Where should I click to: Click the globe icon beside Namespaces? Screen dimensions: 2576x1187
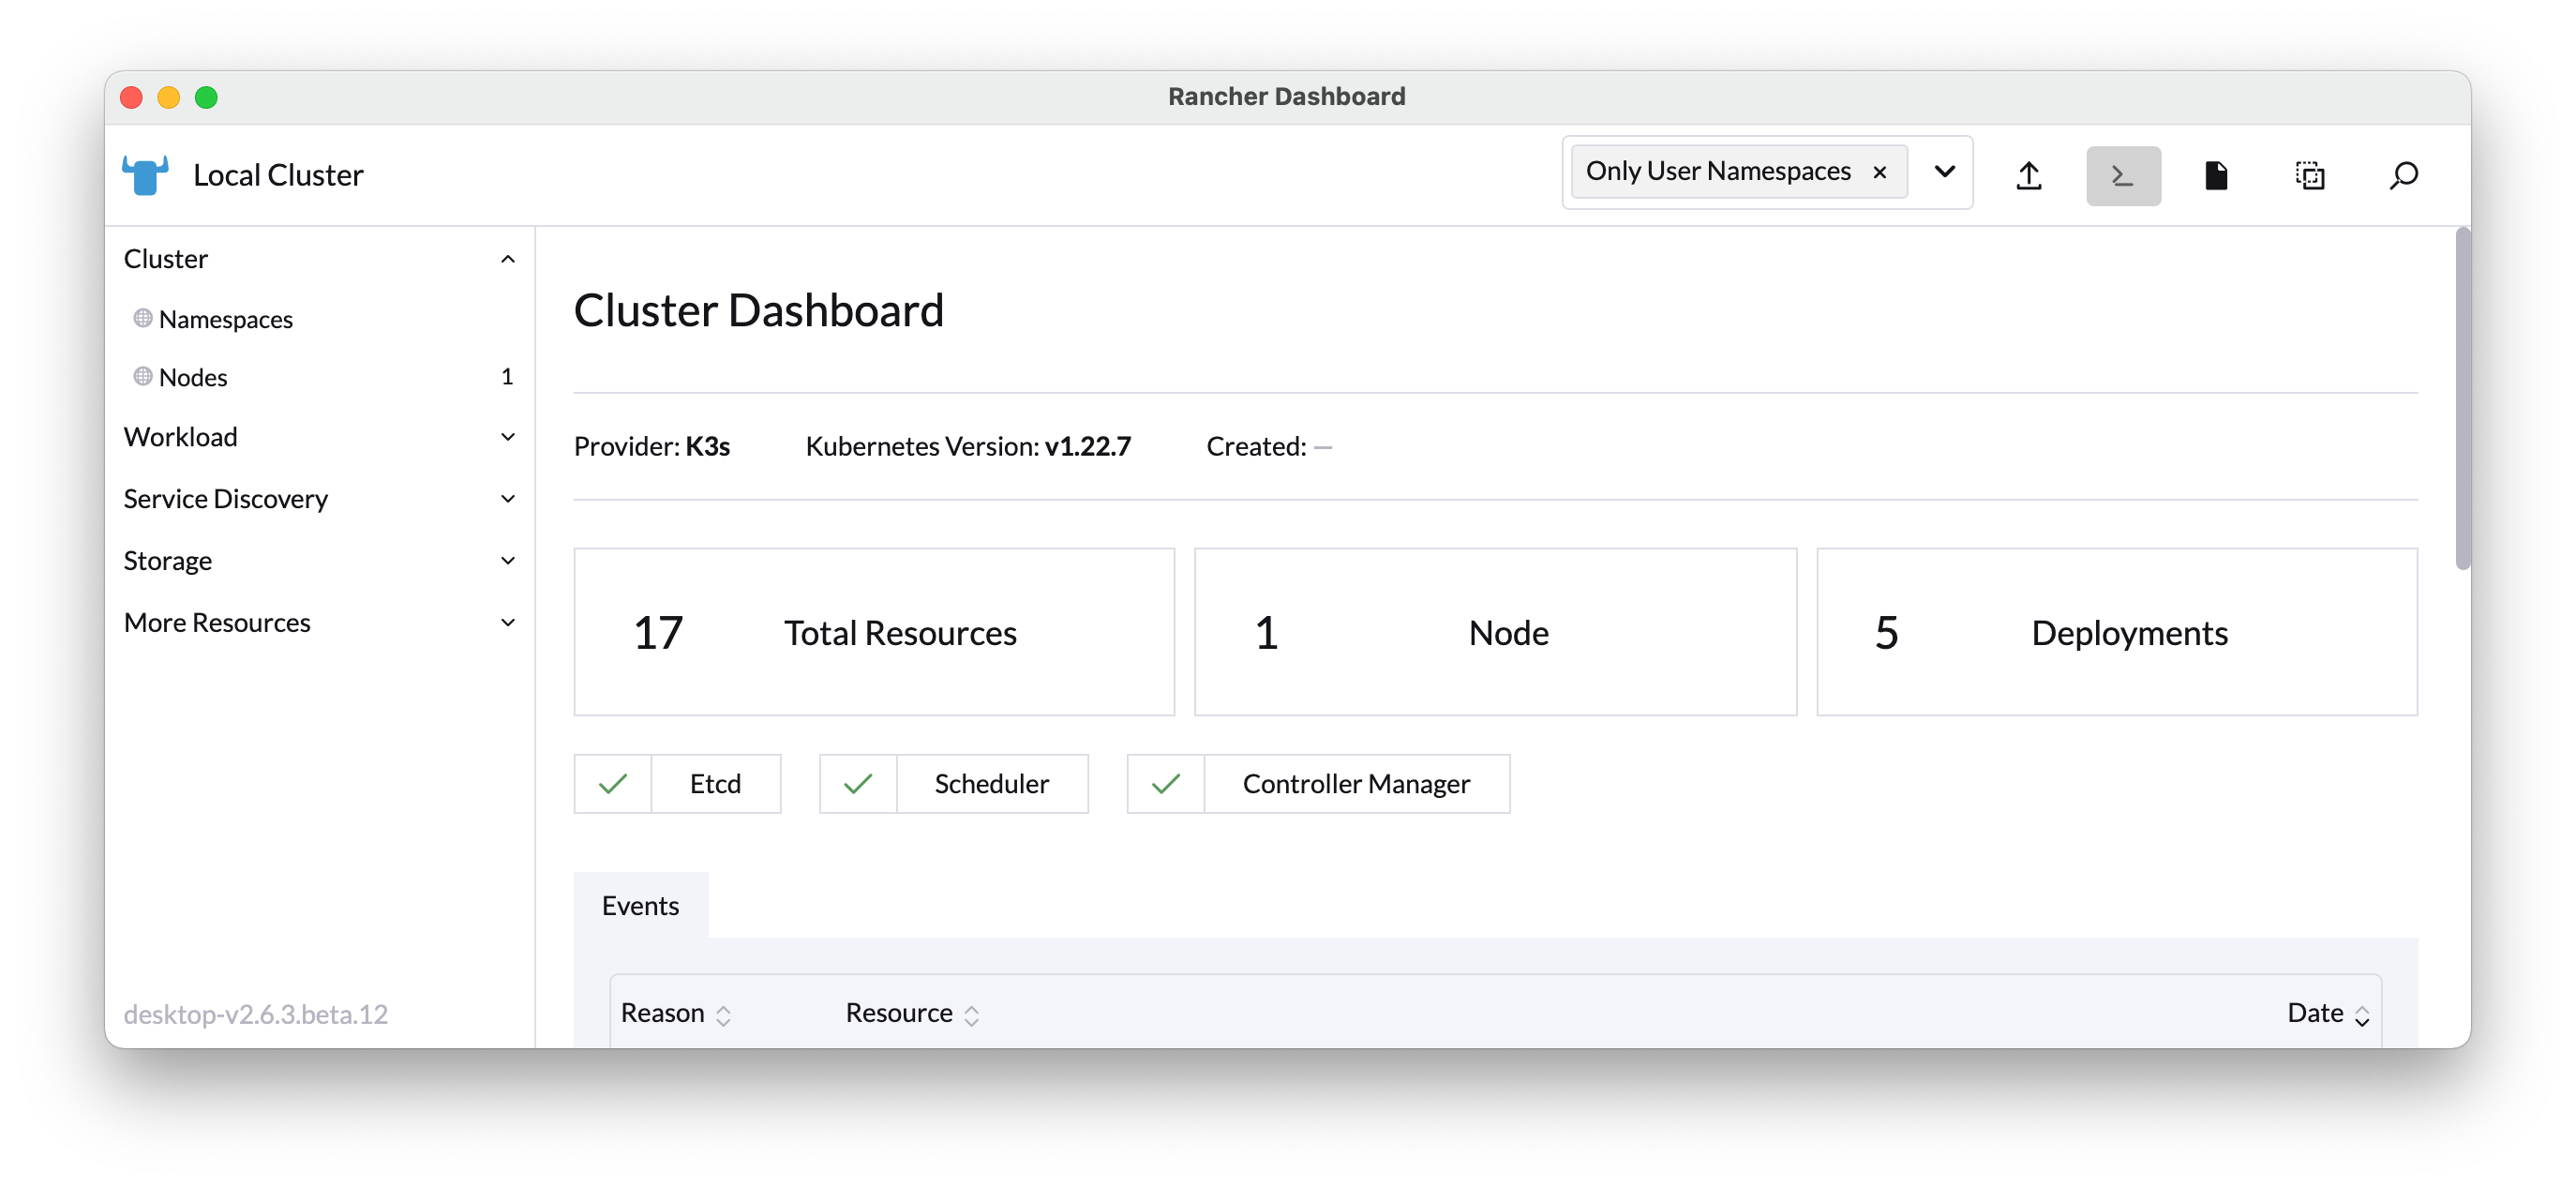click(143, 318)
